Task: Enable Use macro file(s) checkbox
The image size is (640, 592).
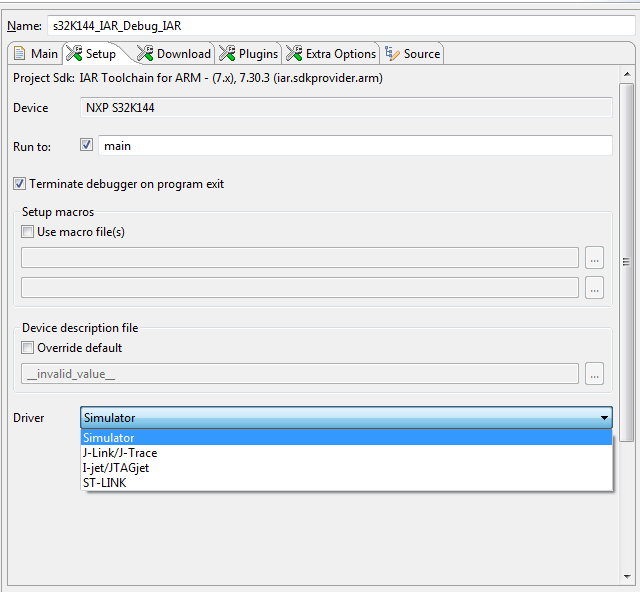Action: tap(27, 232)
